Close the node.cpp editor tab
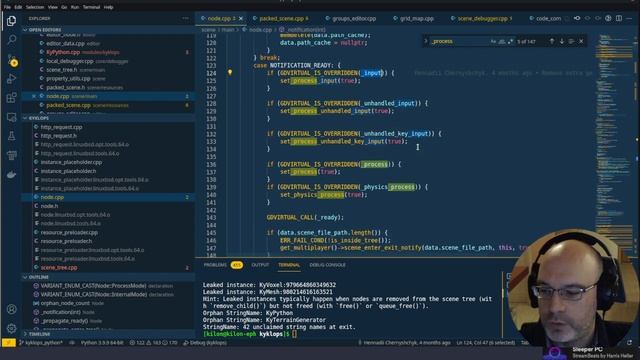The image size is (640, 360). pos(241,18)
